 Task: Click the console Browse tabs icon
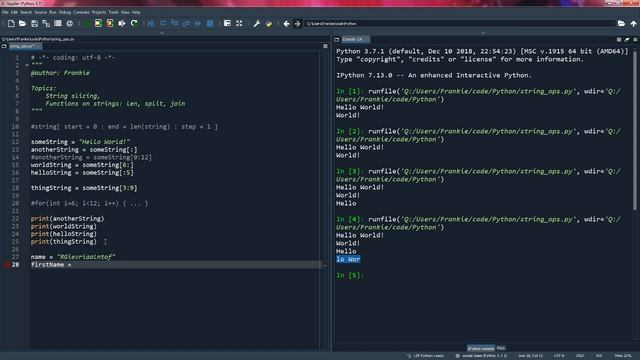tap(337, 40)
